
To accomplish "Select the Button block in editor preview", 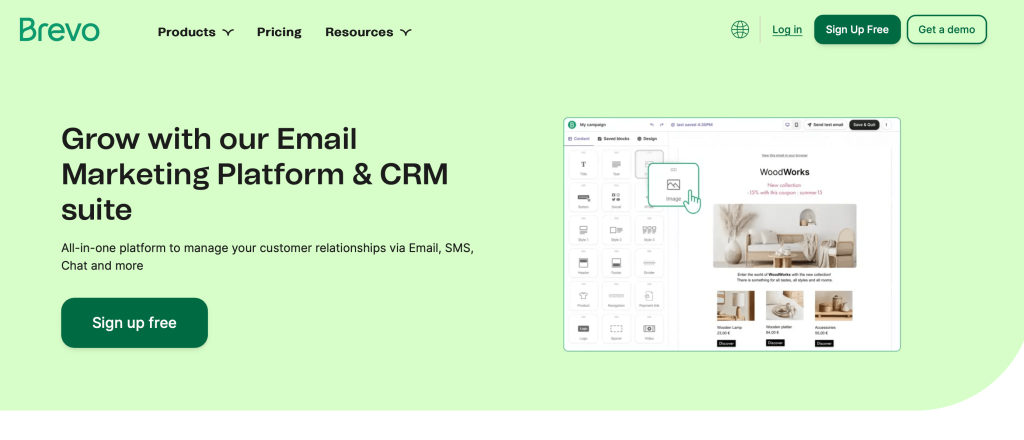I will coord(583,198).
